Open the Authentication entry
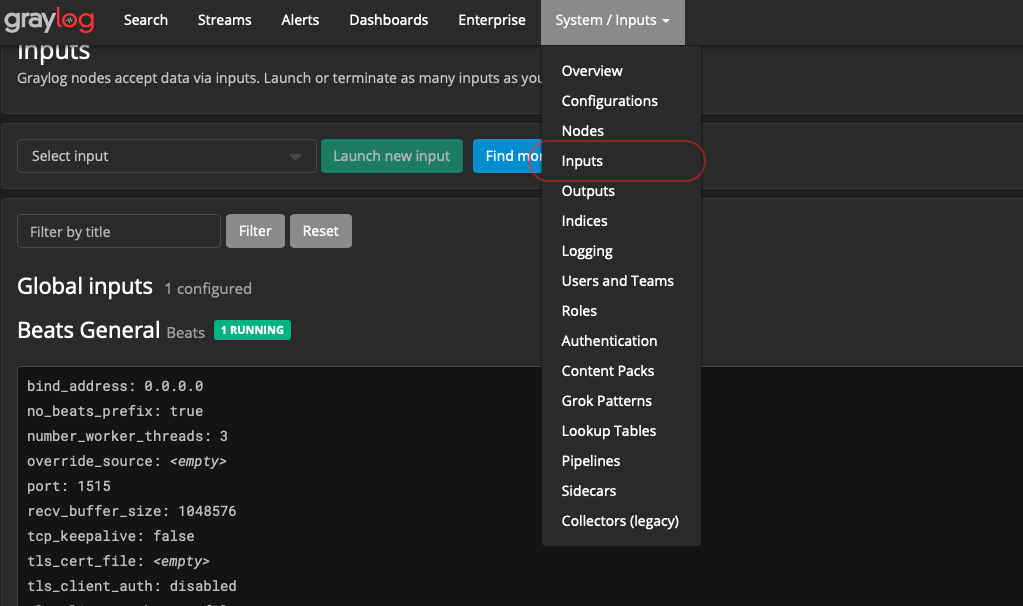The height and width of the screenshot is (606, 1023). pos(609,341)
